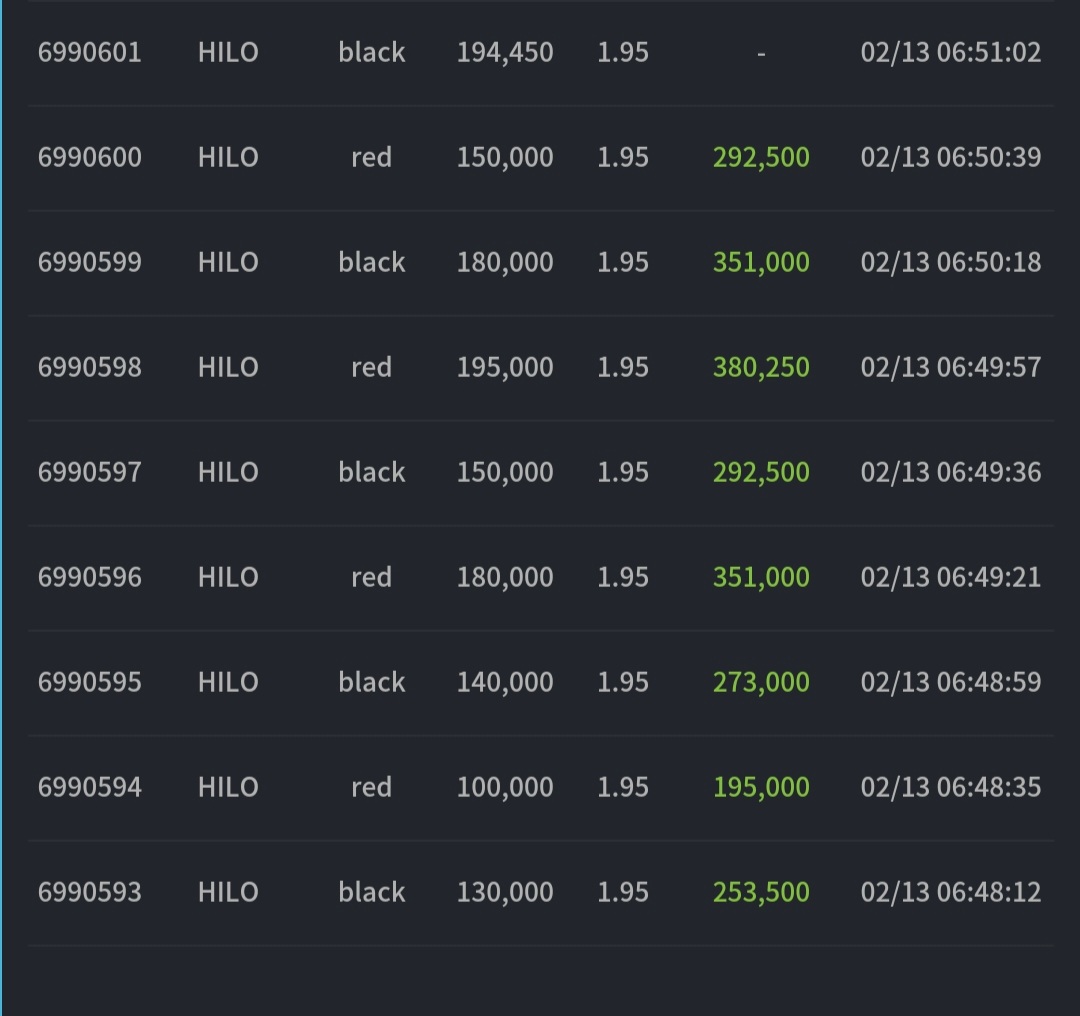Viewport: 1080px width, 1016px height.
Task: Select bet ID 6990593
Action: pyautogui.click(x=90, y=893)
